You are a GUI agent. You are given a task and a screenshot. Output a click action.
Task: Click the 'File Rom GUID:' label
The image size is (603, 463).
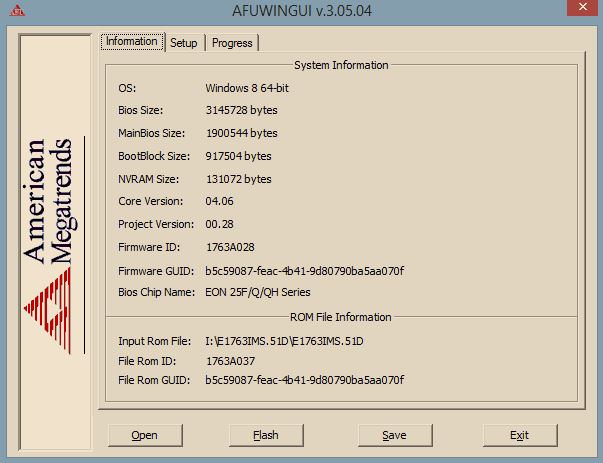click(x=154, y=380)
